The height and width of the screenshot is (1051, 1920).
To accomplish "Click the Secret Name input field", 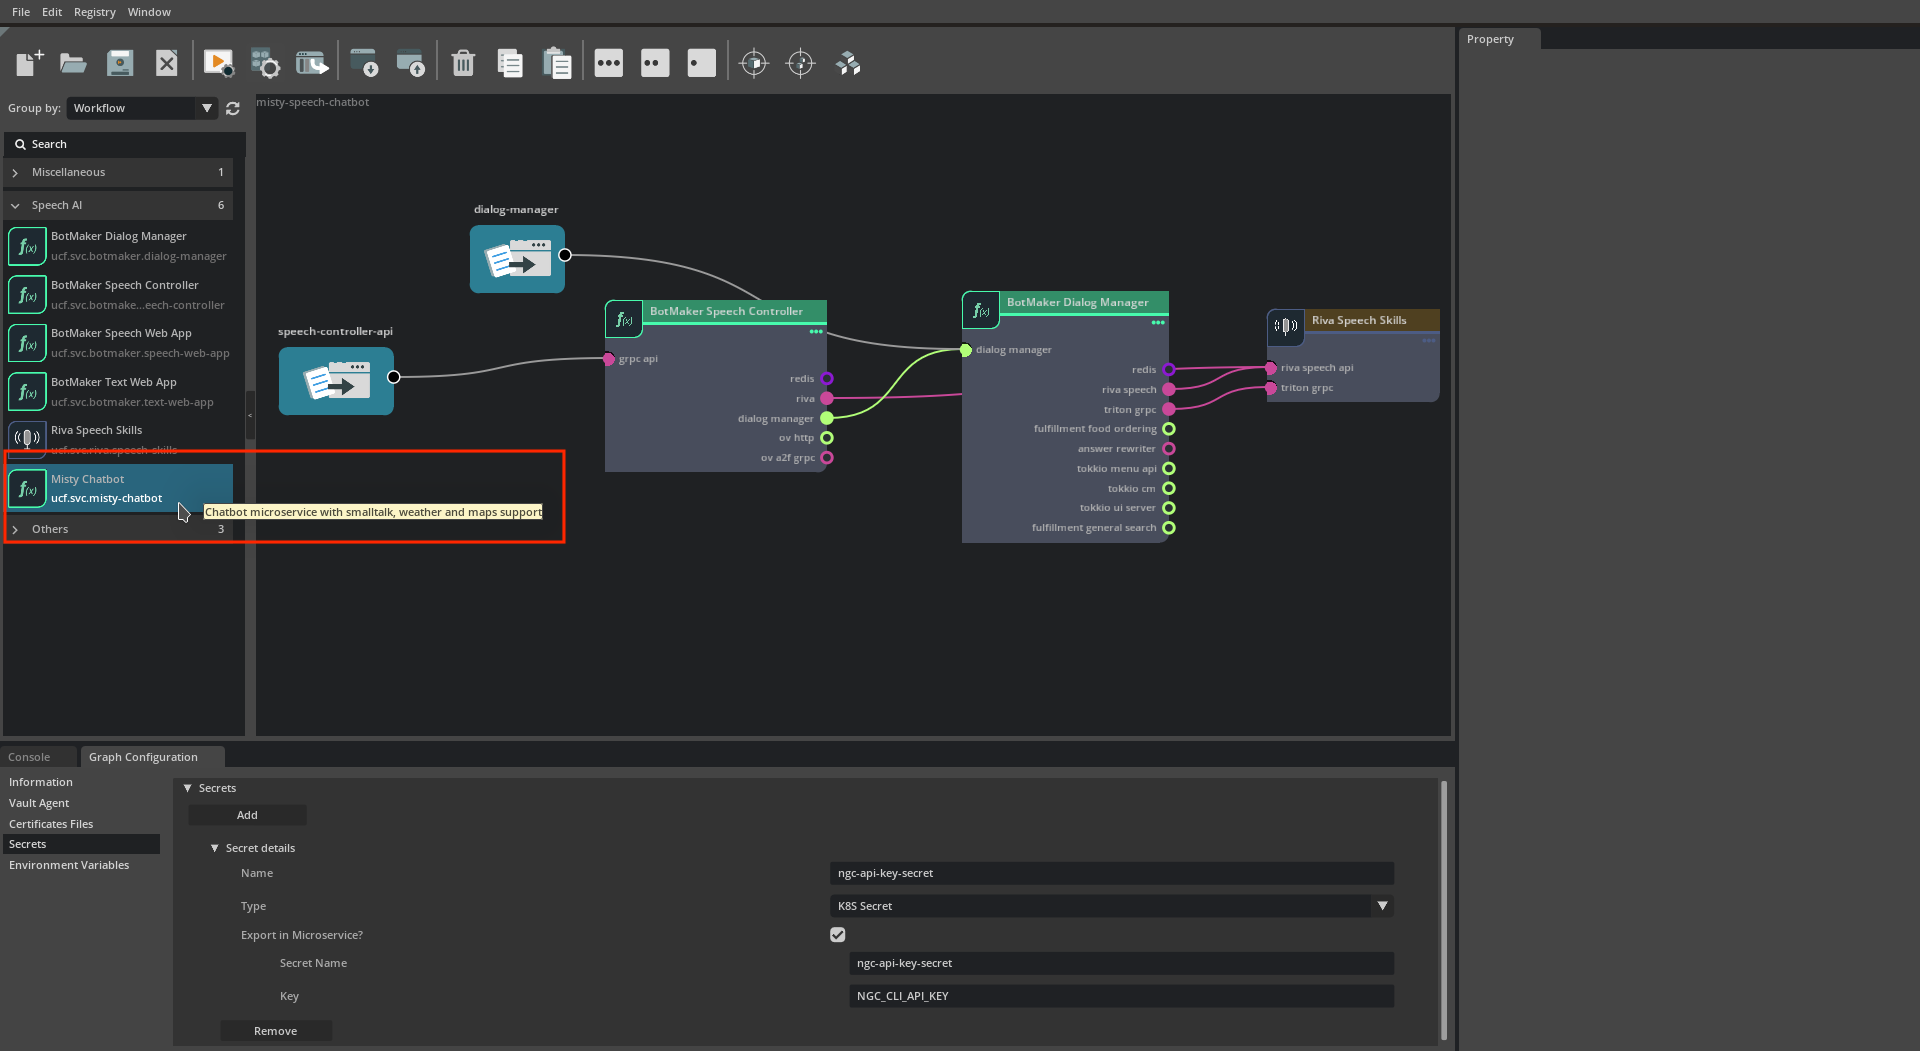I will tap(1121, 963).
